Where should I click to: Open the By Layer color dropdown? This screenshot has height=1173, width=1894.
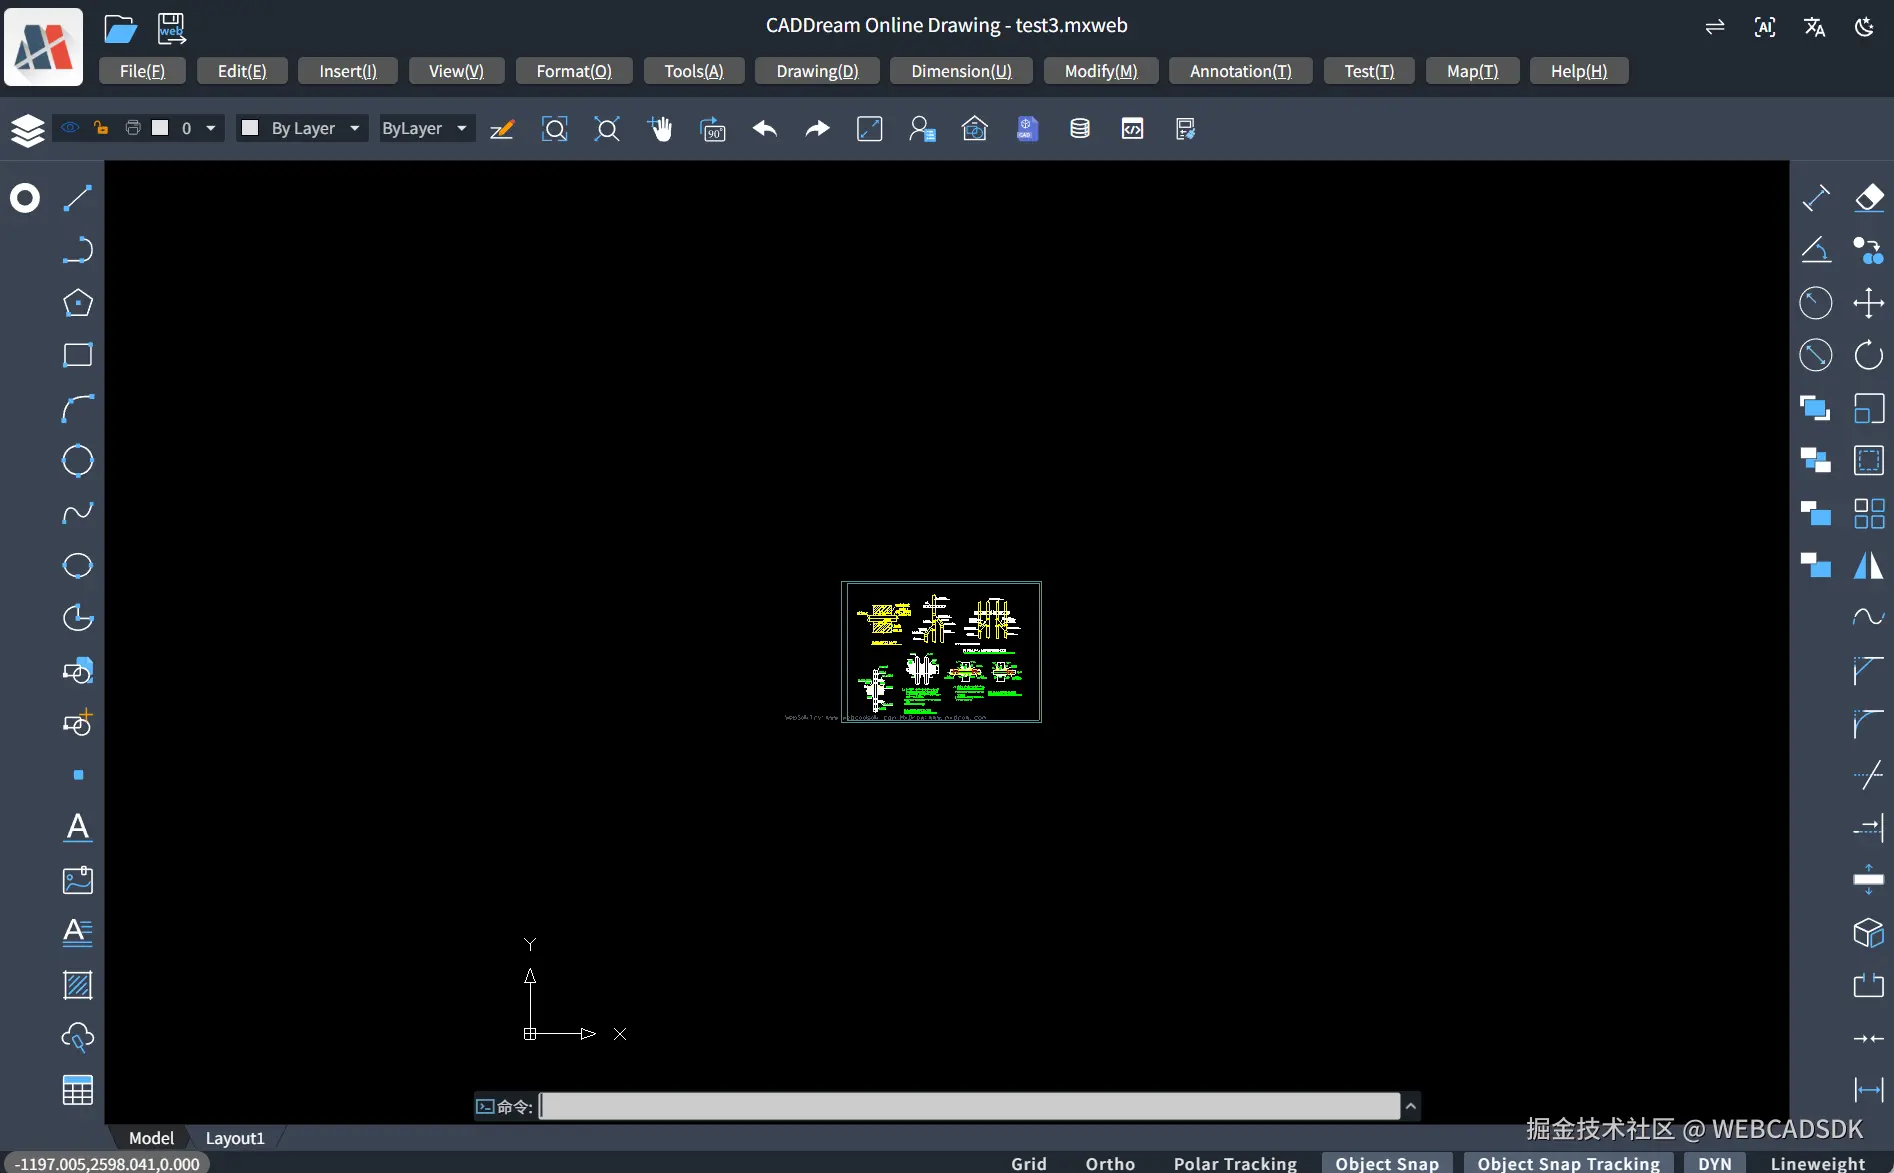(x=353, y=128)
